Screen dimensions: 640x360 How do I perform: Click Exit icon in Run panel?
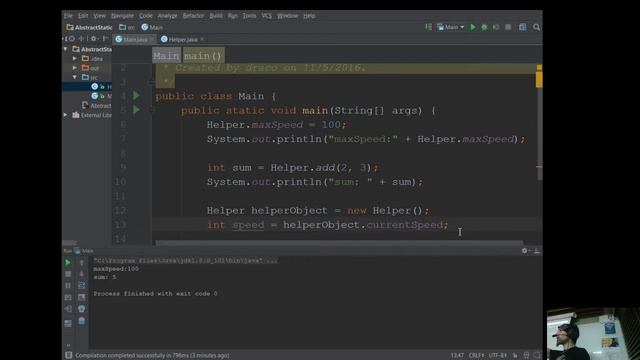click(68, 309)
